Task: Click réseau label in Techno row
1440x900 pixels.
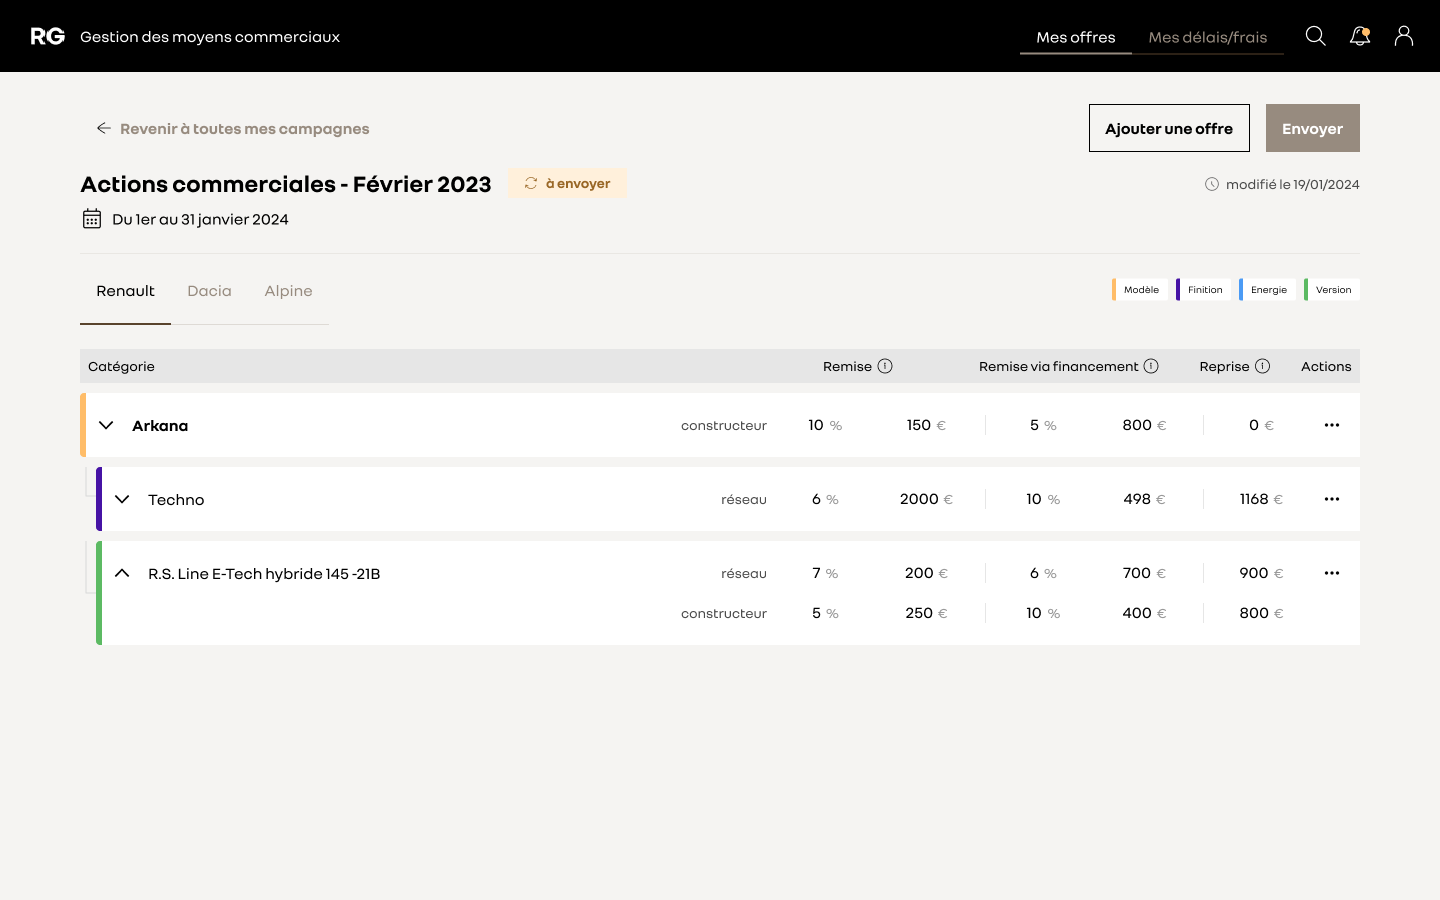Action: coord(744,499)
